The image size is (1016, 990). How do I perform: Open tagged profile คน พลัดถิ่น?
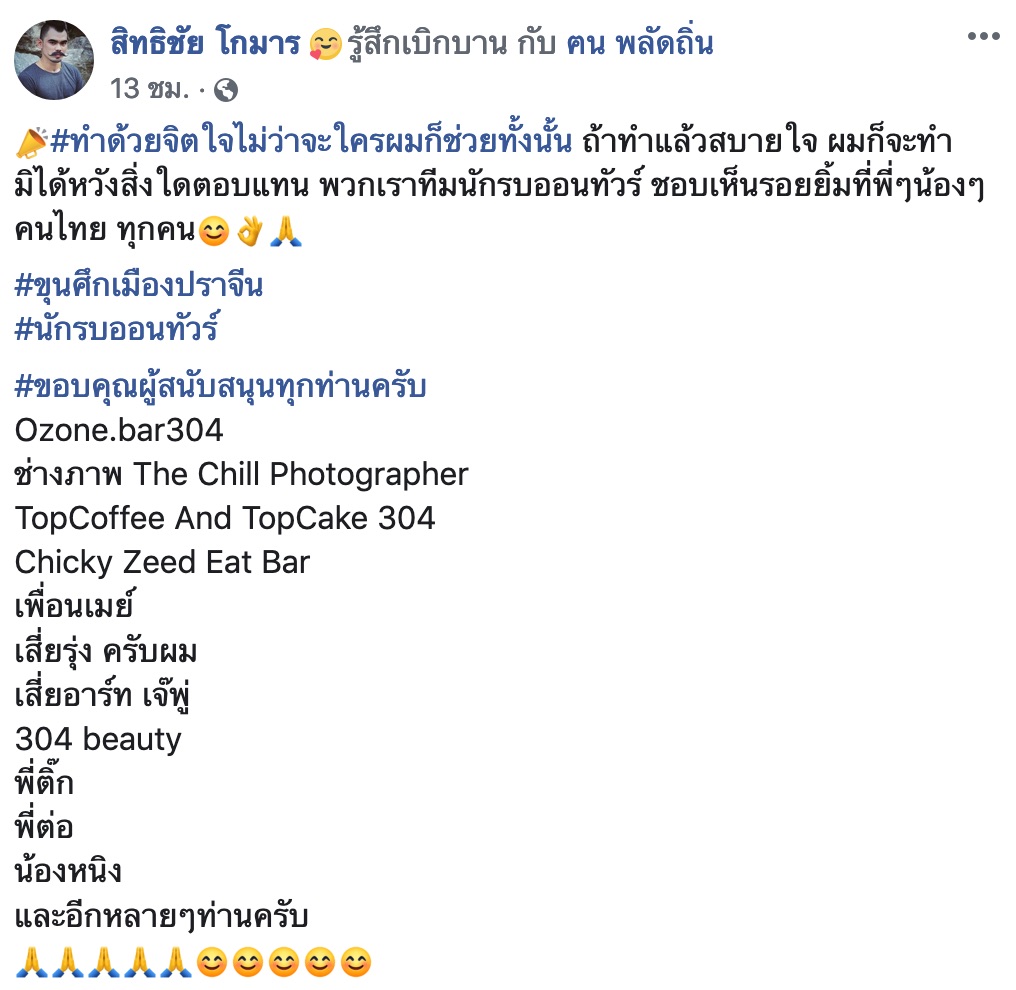[640, 43]
